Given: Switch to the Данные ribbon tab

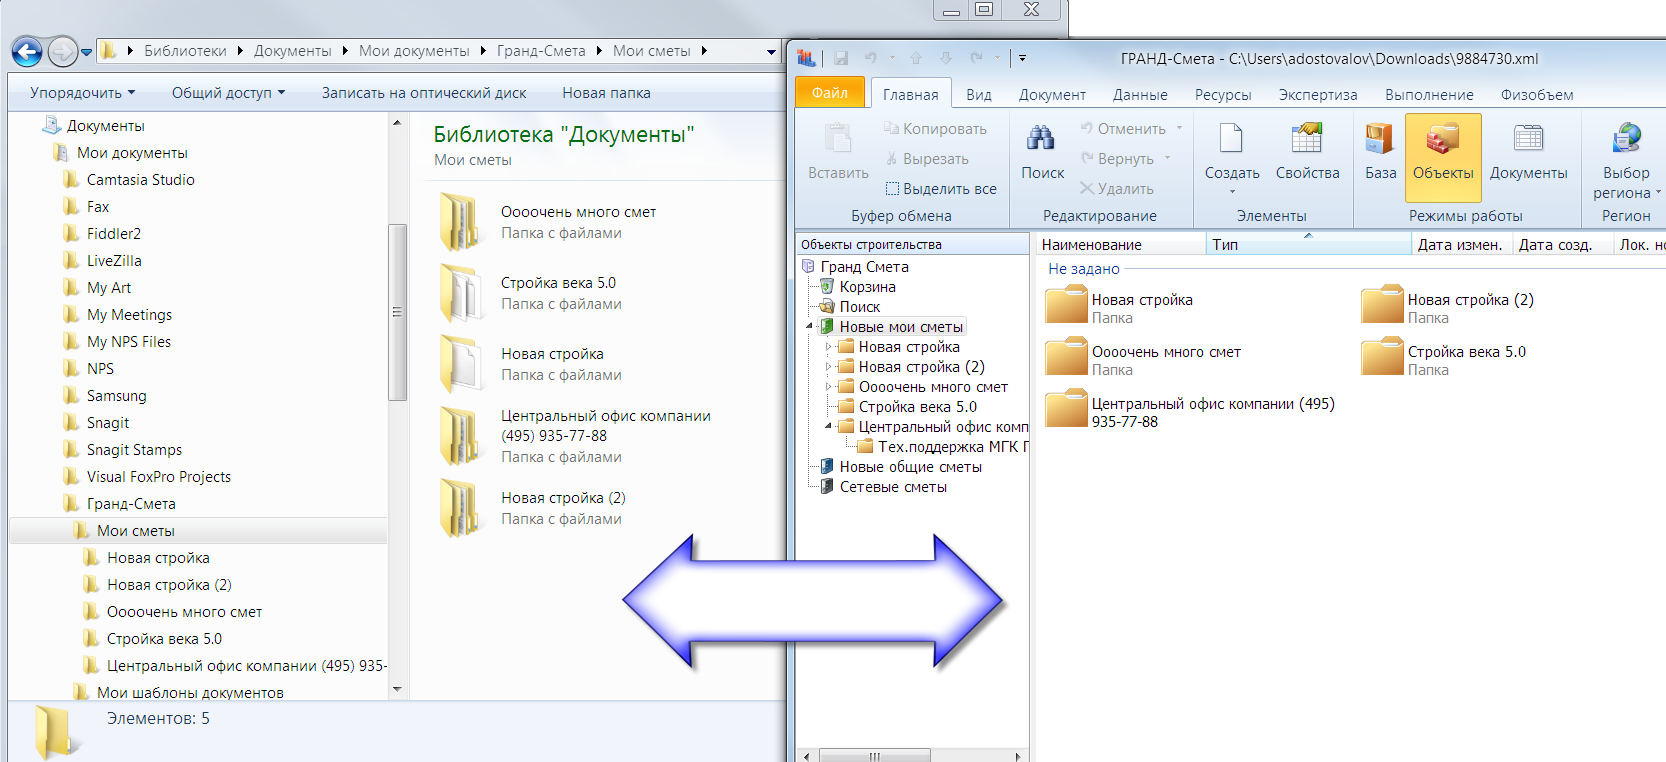Looking at the screenshot, I should pos(1140,95).
